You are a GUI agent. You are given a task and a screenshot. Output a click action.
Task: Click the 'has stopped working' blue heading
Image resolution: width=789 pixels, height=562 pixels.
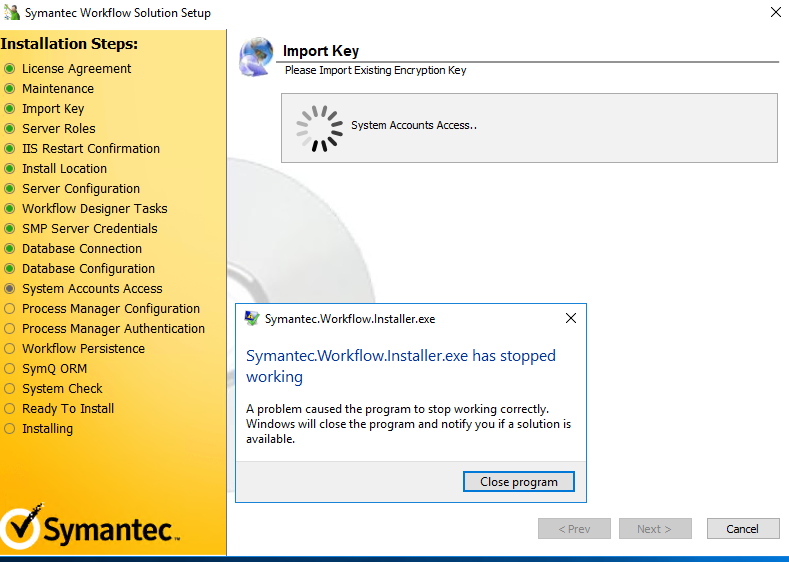click(401, 366)
